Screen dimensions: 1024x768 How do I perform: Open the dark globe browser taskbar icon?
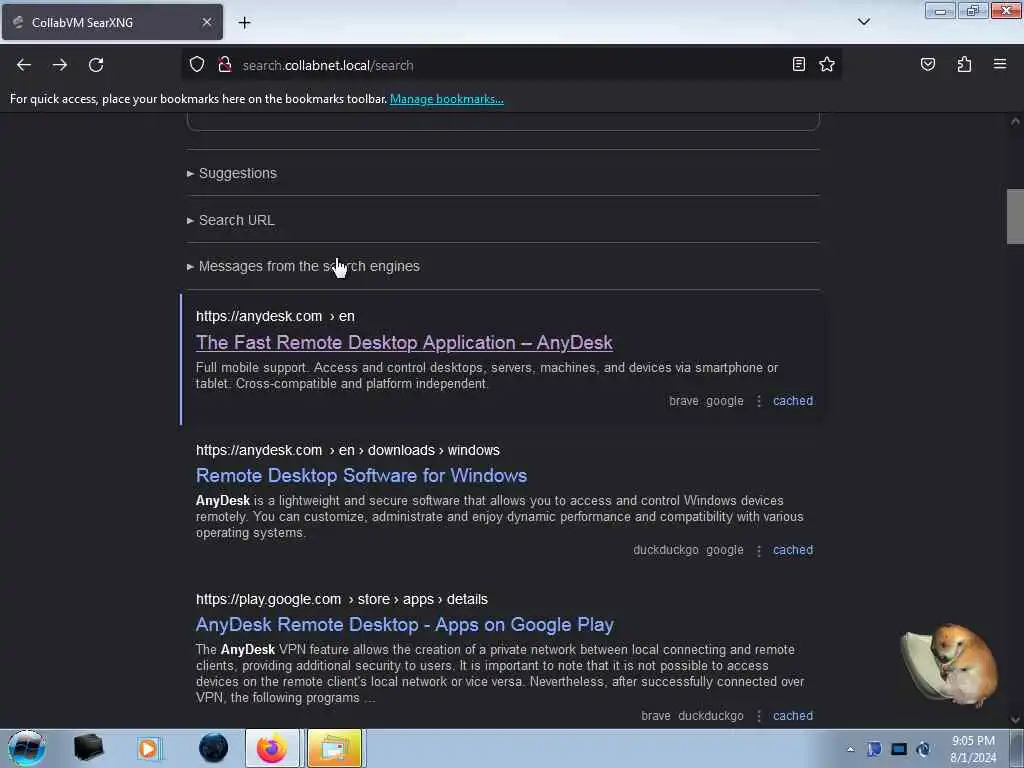[x=213, y=748]
